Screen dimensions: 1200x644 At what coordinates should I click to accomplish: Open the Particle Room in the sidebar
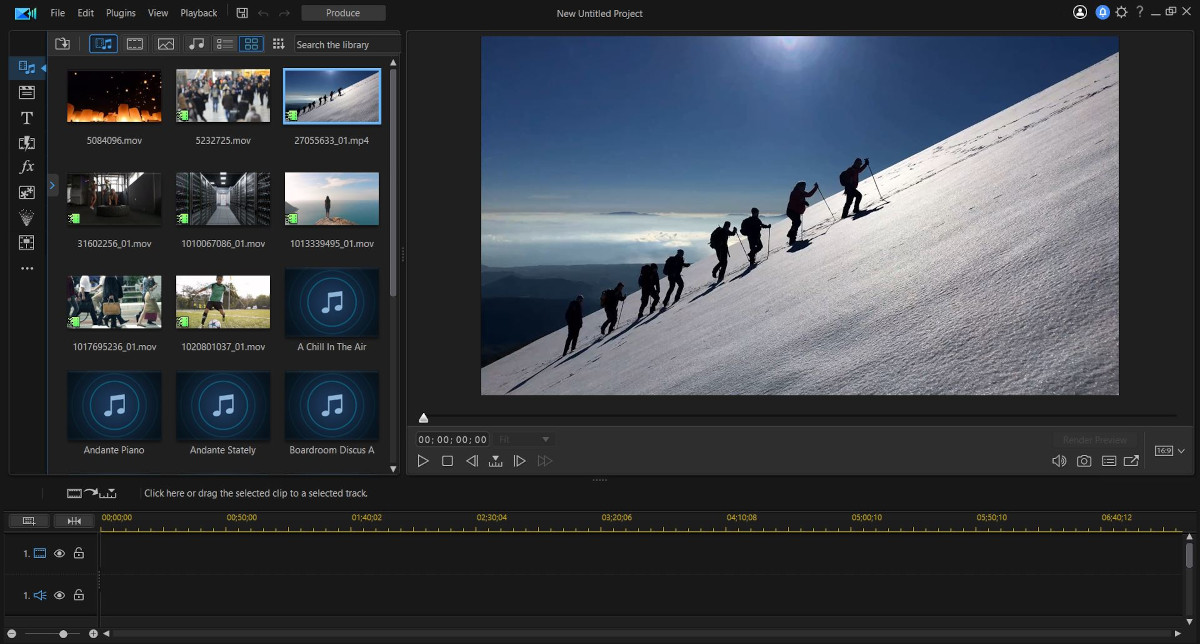(26, 218)
